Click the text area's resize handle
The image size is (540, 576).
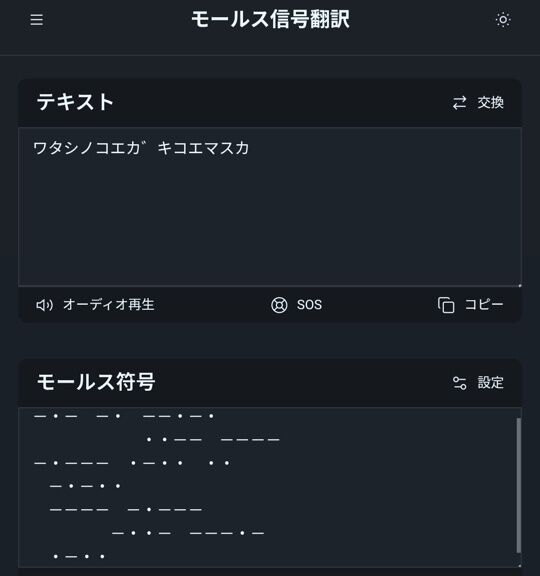click(x=519, y=285)
